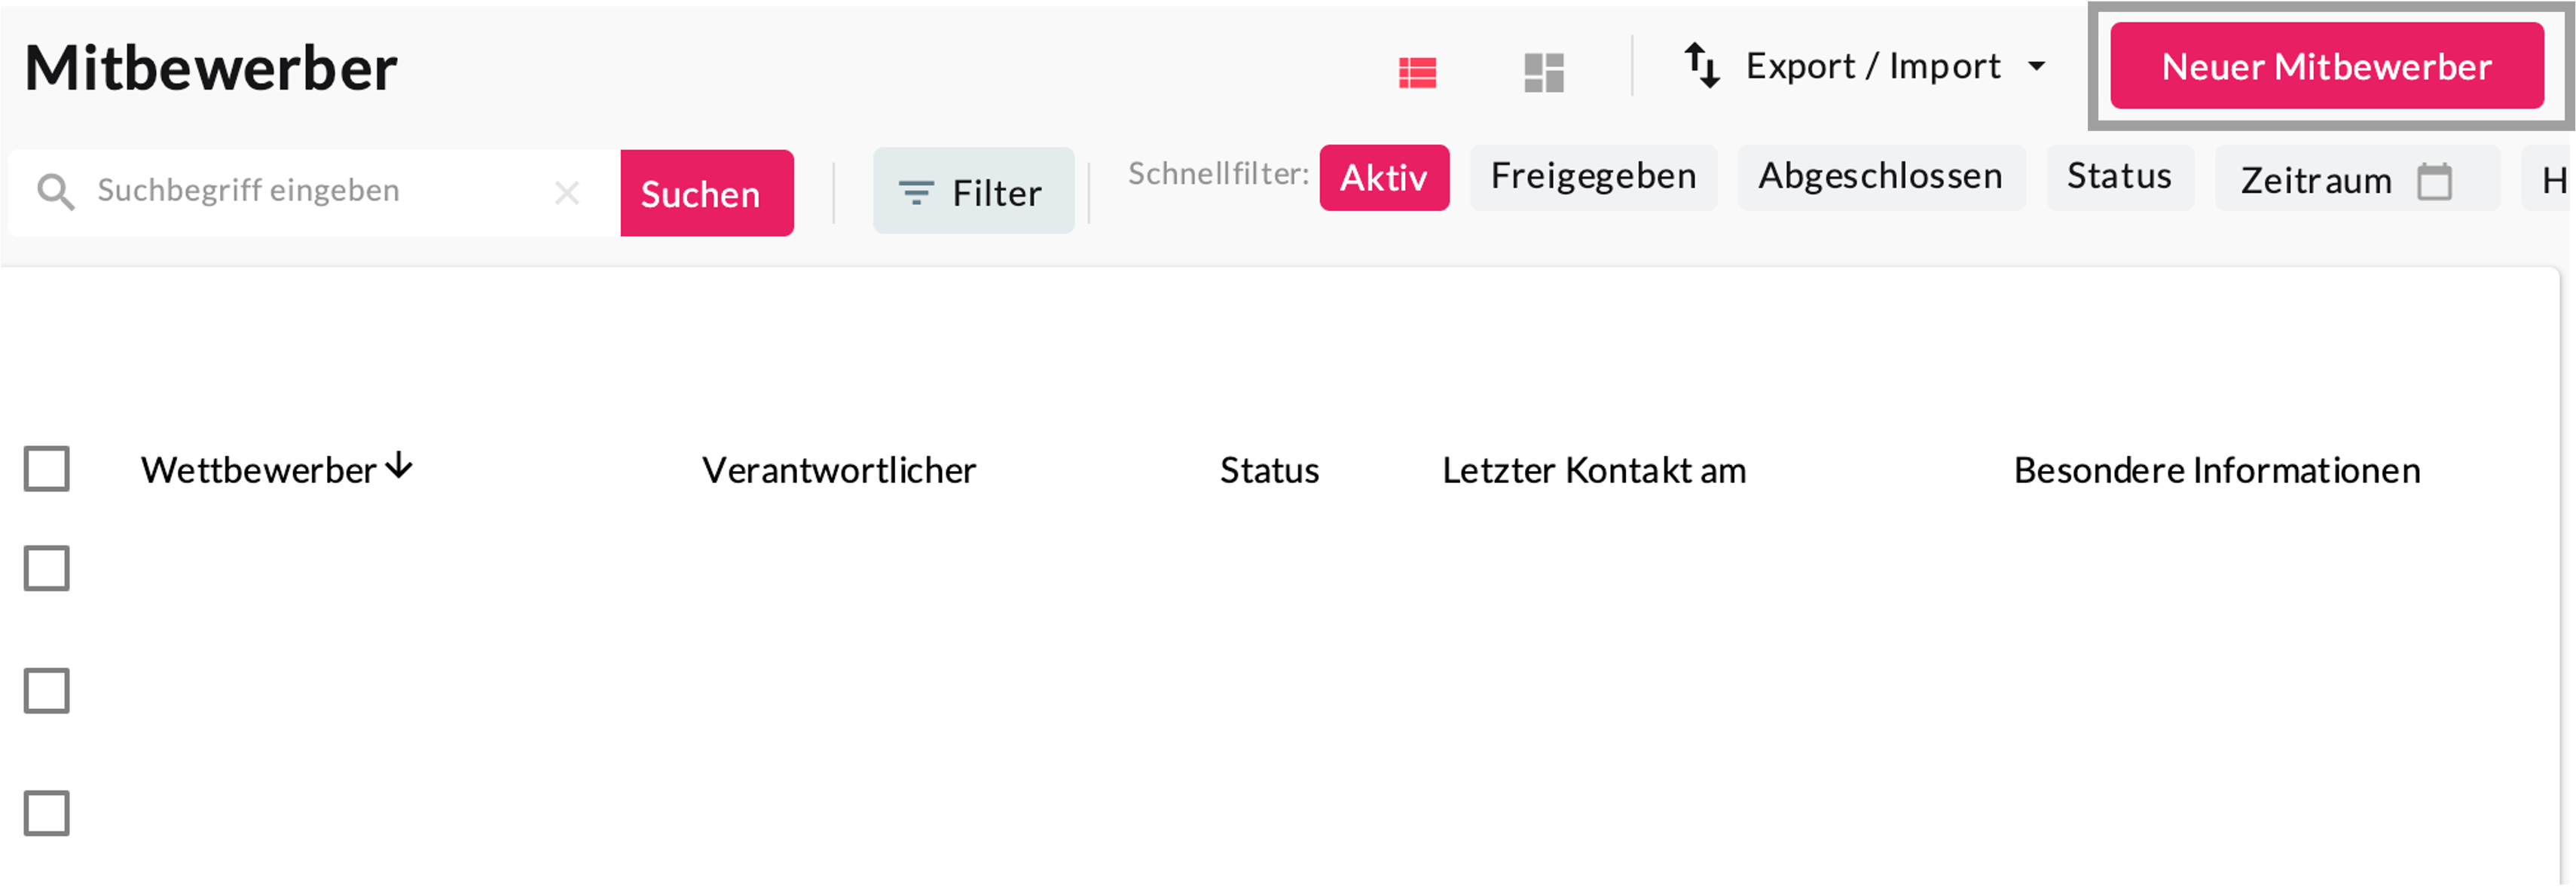
Task: Open the Export / Import dropdown arrow
Action: pos(2036,67)
